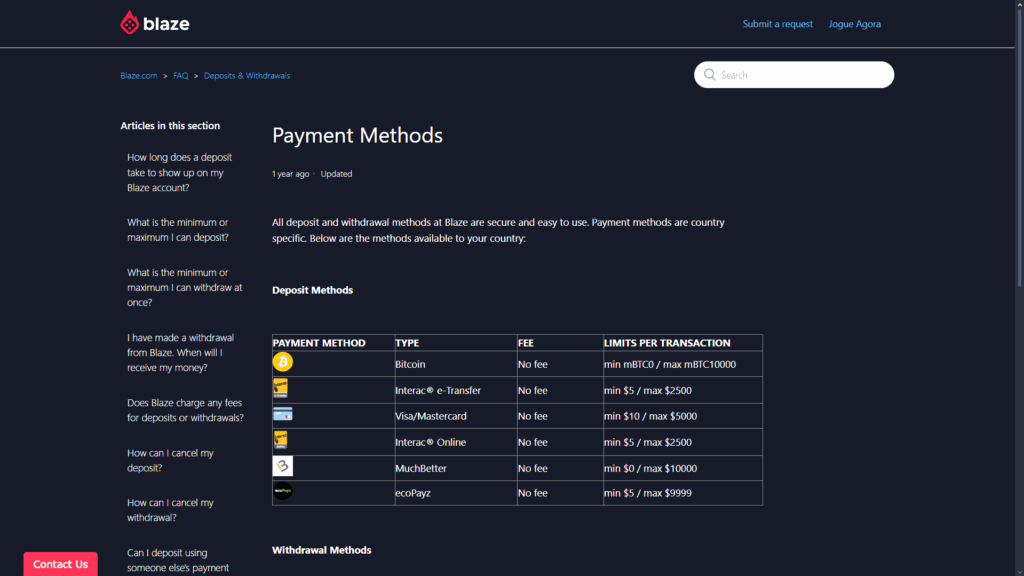The height and width of the screenshot is (576, 1024).
Task: Select the Bitcoin payment method icon
Action: [283, 362]
